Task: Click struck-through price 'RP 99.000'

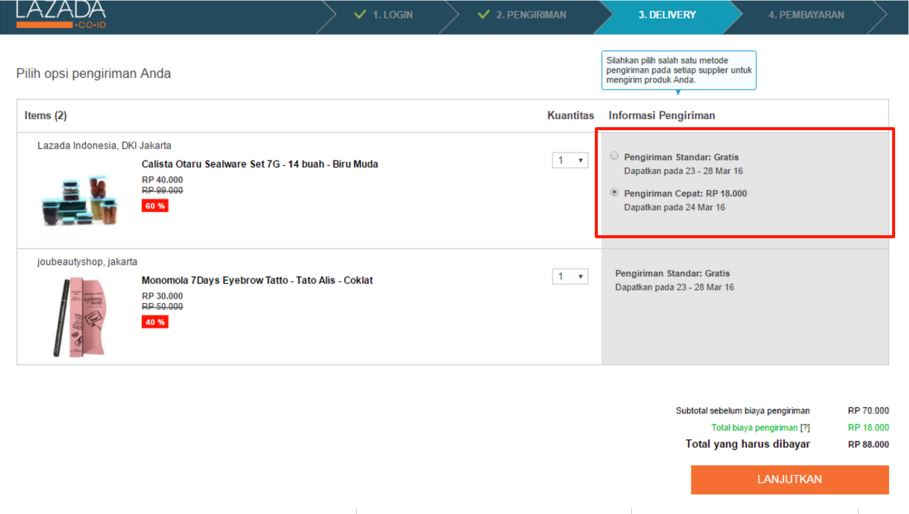Action: pyautogui.click(x=162, y=190)
